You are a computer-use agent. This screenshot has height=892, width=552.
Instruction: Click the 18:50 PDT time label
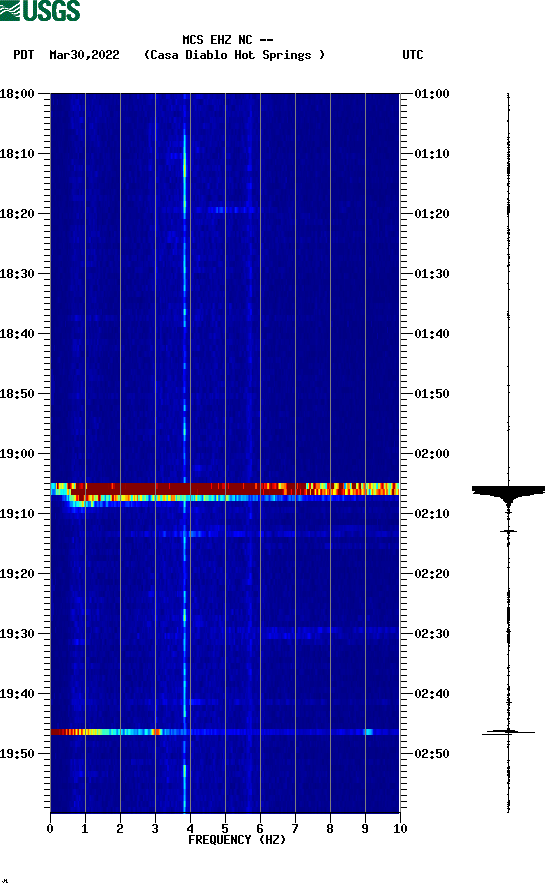coord(17,394)
